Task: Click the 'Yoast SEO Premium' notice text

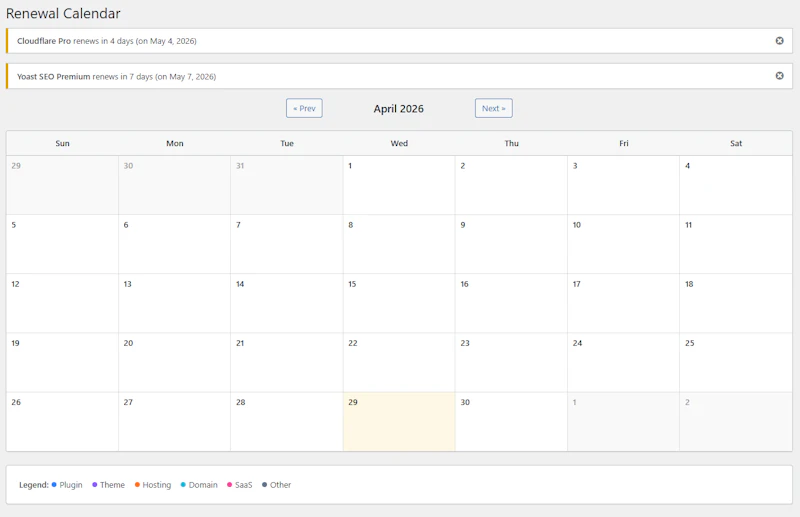Action: [x=54, y=77]
